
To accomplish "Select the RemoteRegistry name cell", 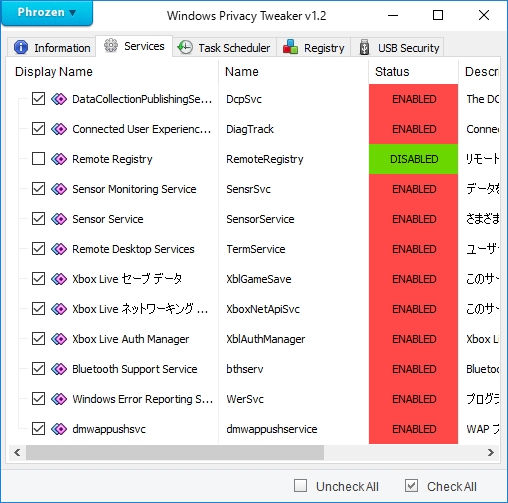I will pos(265,159).
